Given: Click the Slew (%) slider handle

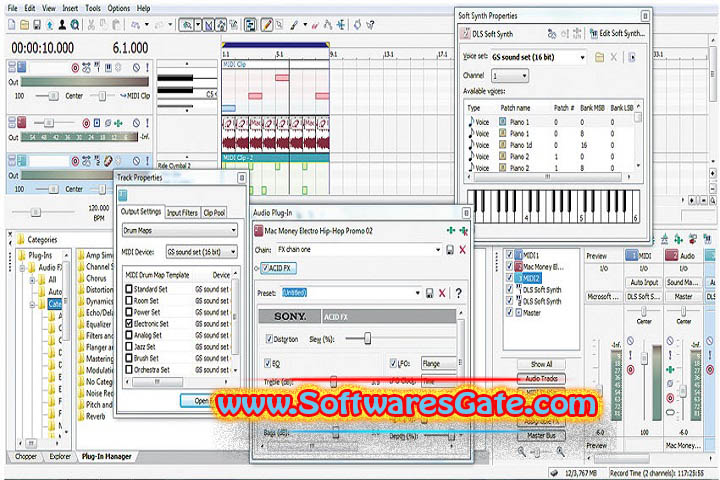Looking at the screenshot, I should point(367,339).
